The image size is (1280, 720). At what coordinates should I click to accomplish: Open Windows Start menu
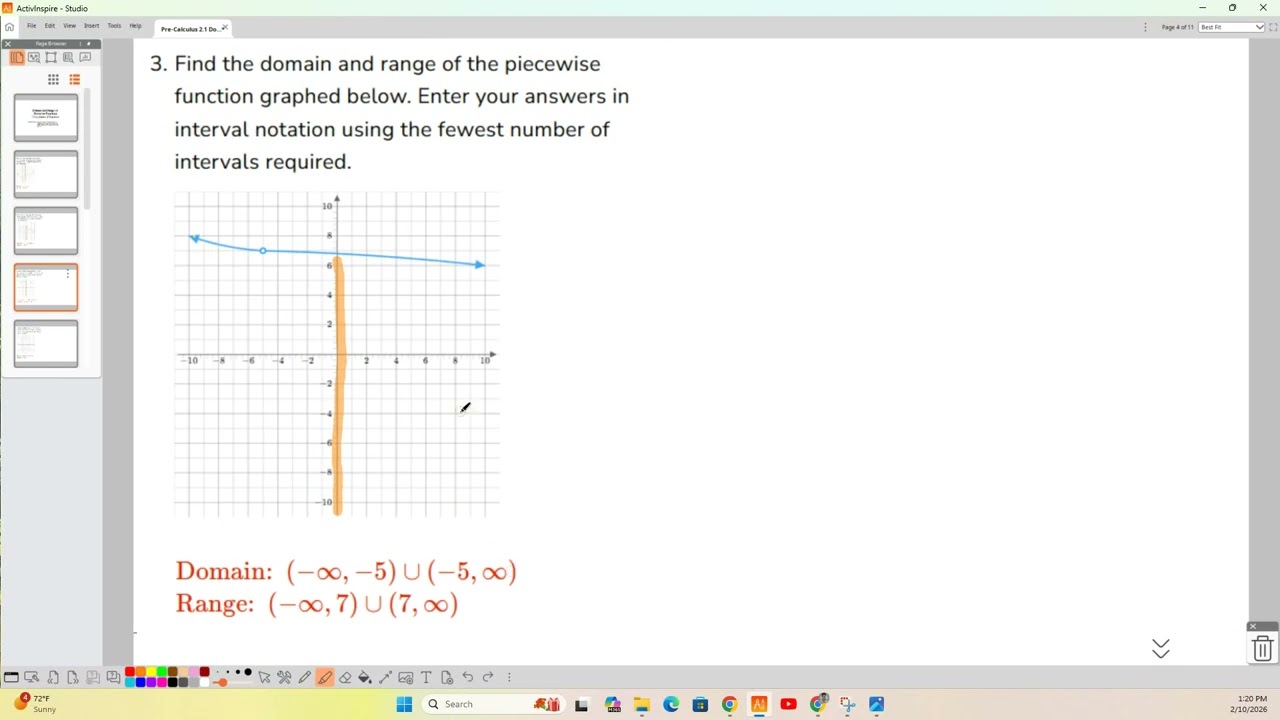point(404,704)
